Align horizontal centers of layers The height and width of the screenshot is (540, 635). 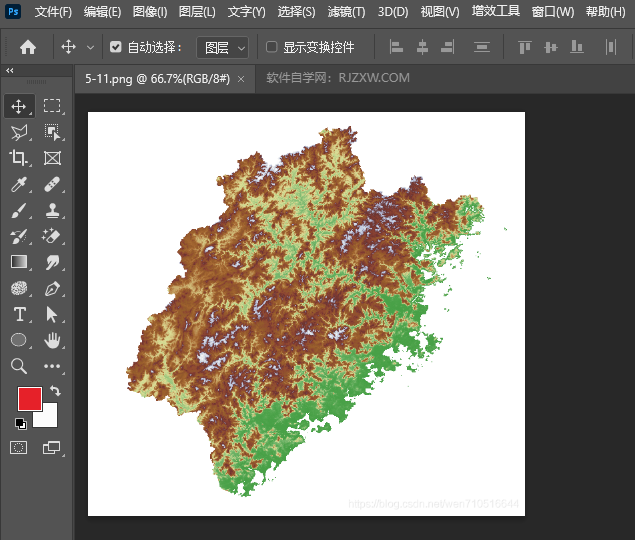coord(422,47)
